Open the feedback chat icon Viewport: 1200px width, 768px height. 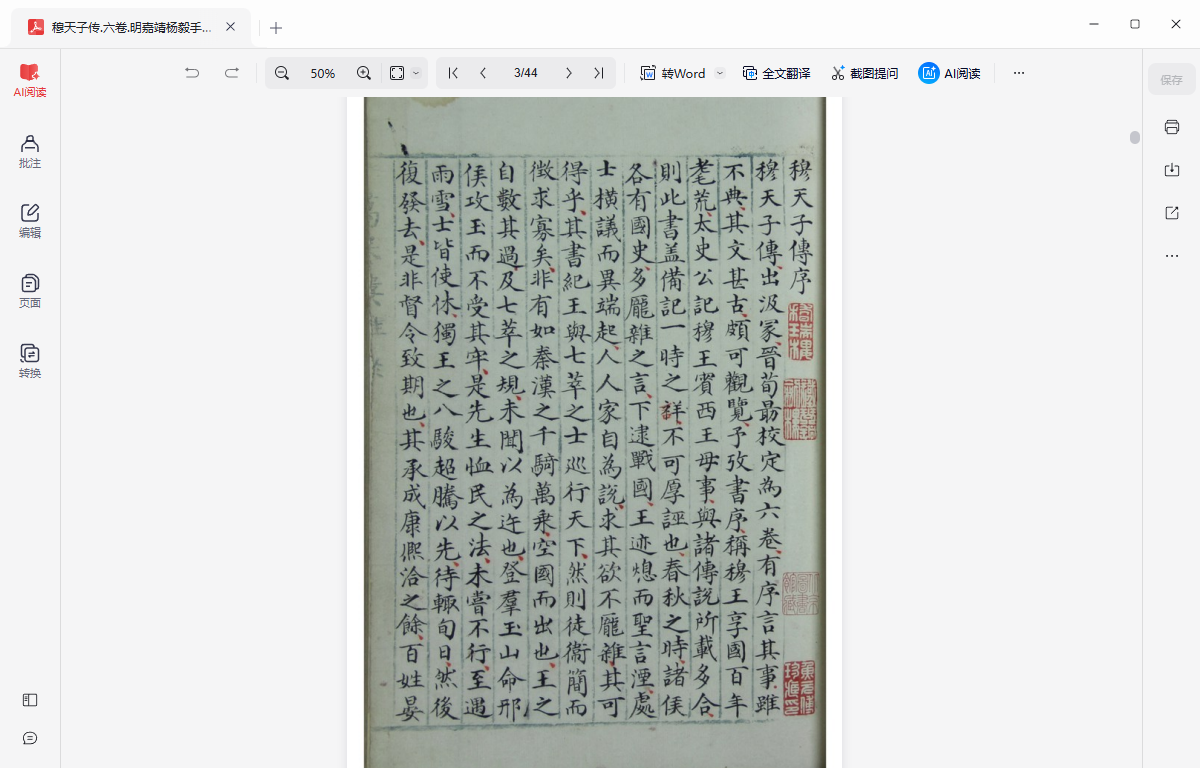[x=30, y=738]
